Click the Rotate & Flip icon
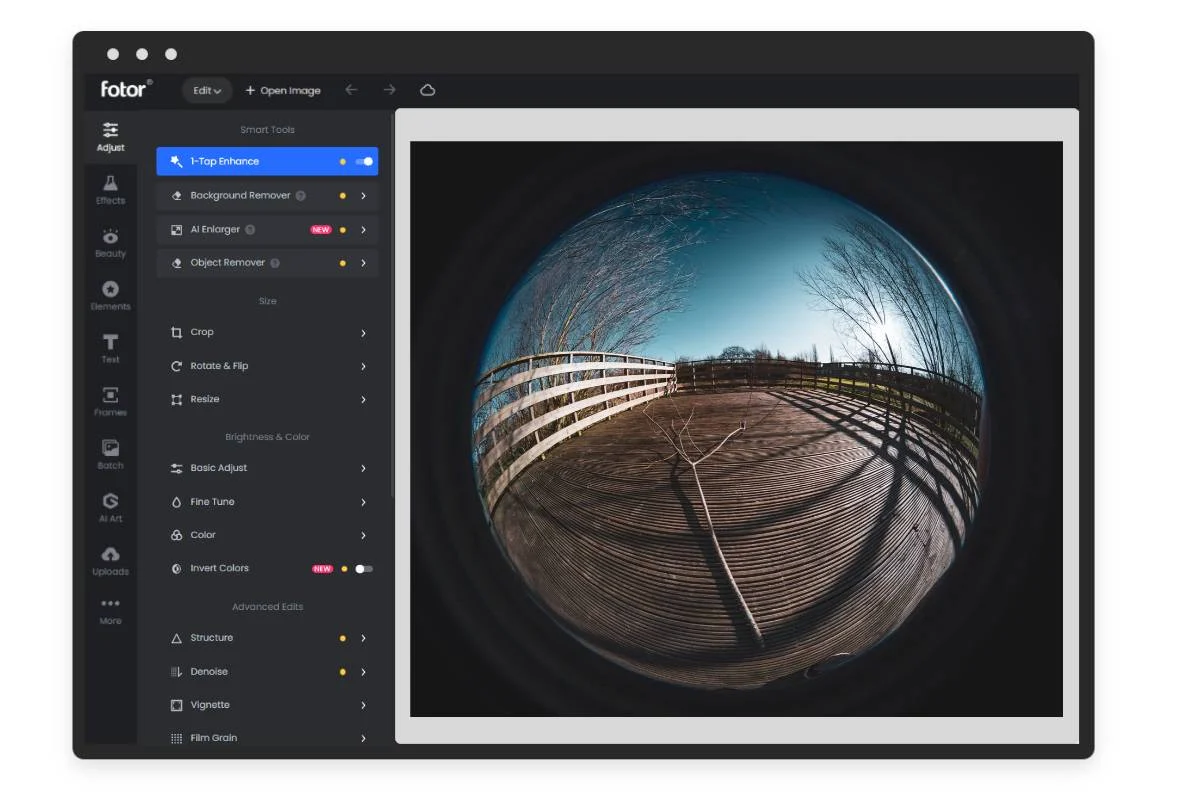Screen dimensions: 1200x800 point(177,366)
